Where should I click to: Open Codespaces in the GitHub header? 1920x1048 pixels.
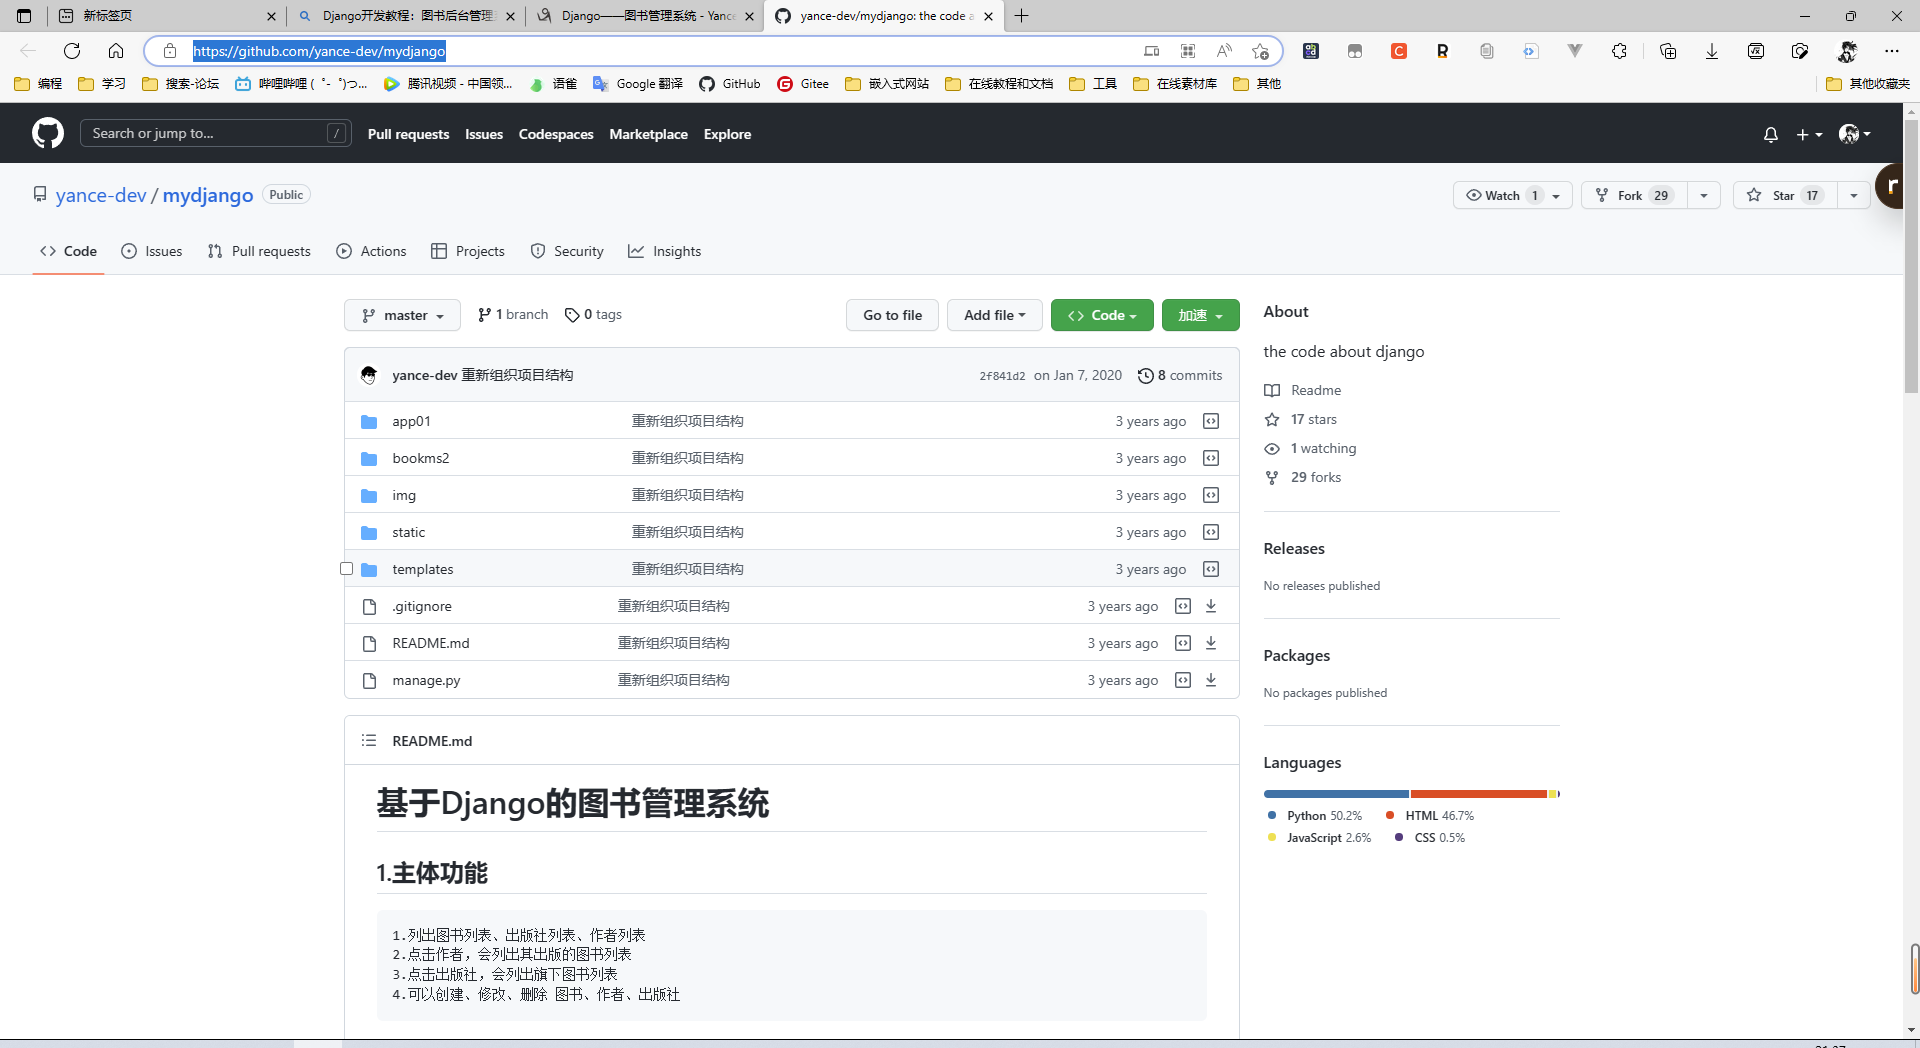pos(556,134)
